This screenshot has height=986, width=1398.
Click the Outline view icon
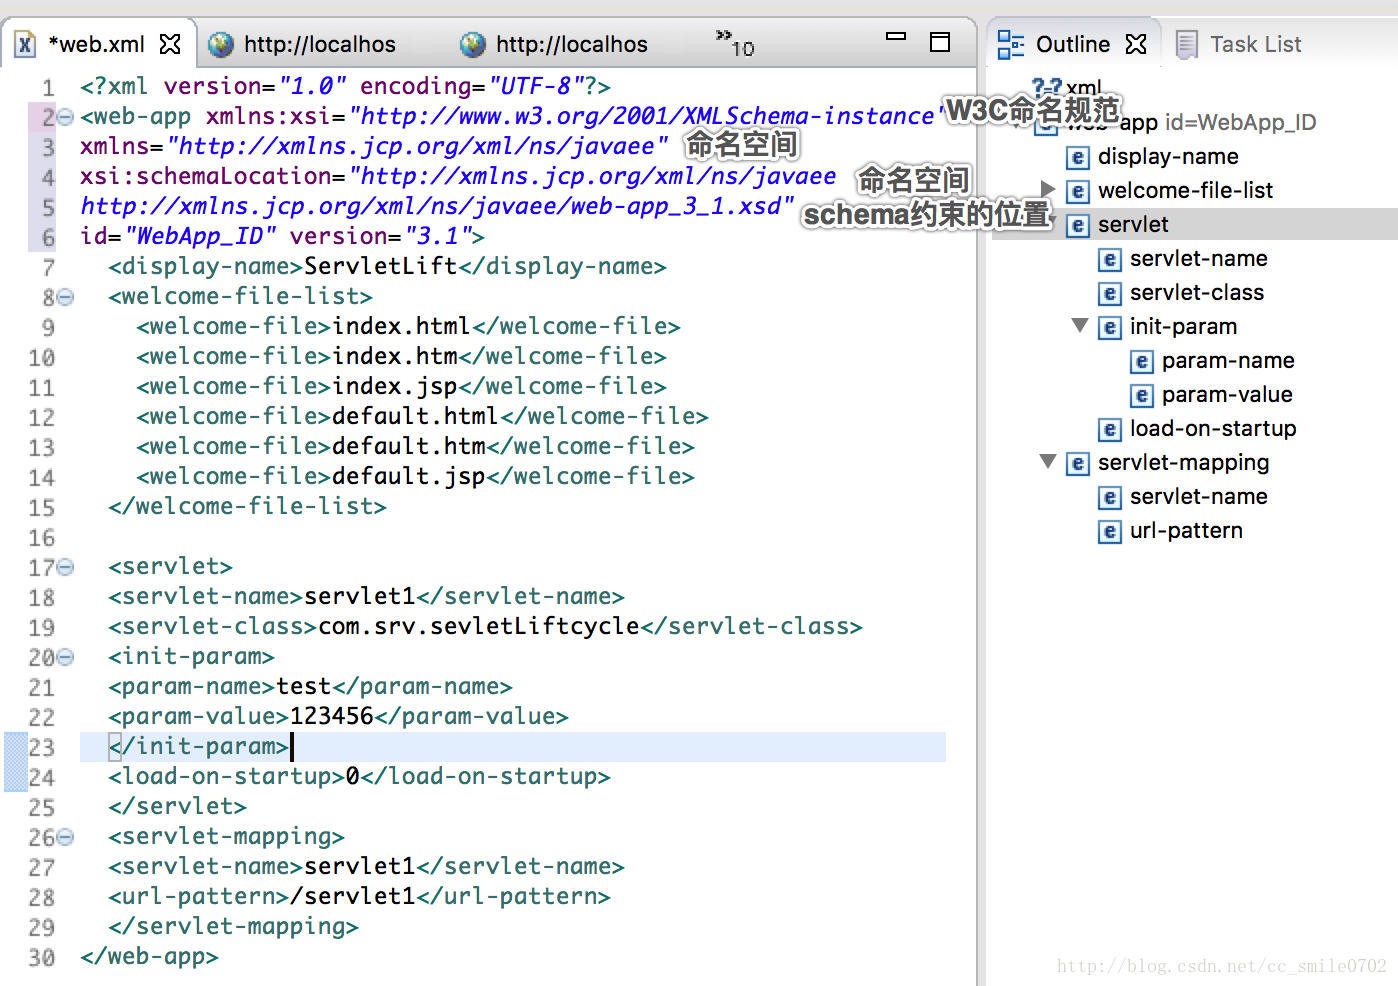click(1011, 44)
